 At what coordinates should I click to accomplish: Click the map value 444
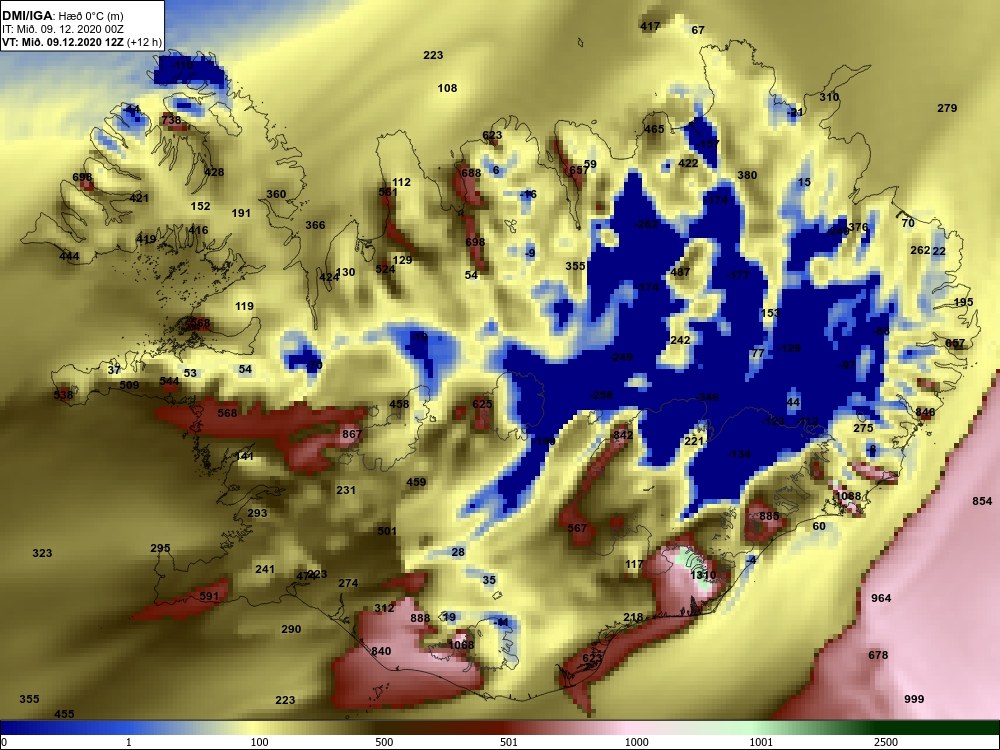(70, 256)
